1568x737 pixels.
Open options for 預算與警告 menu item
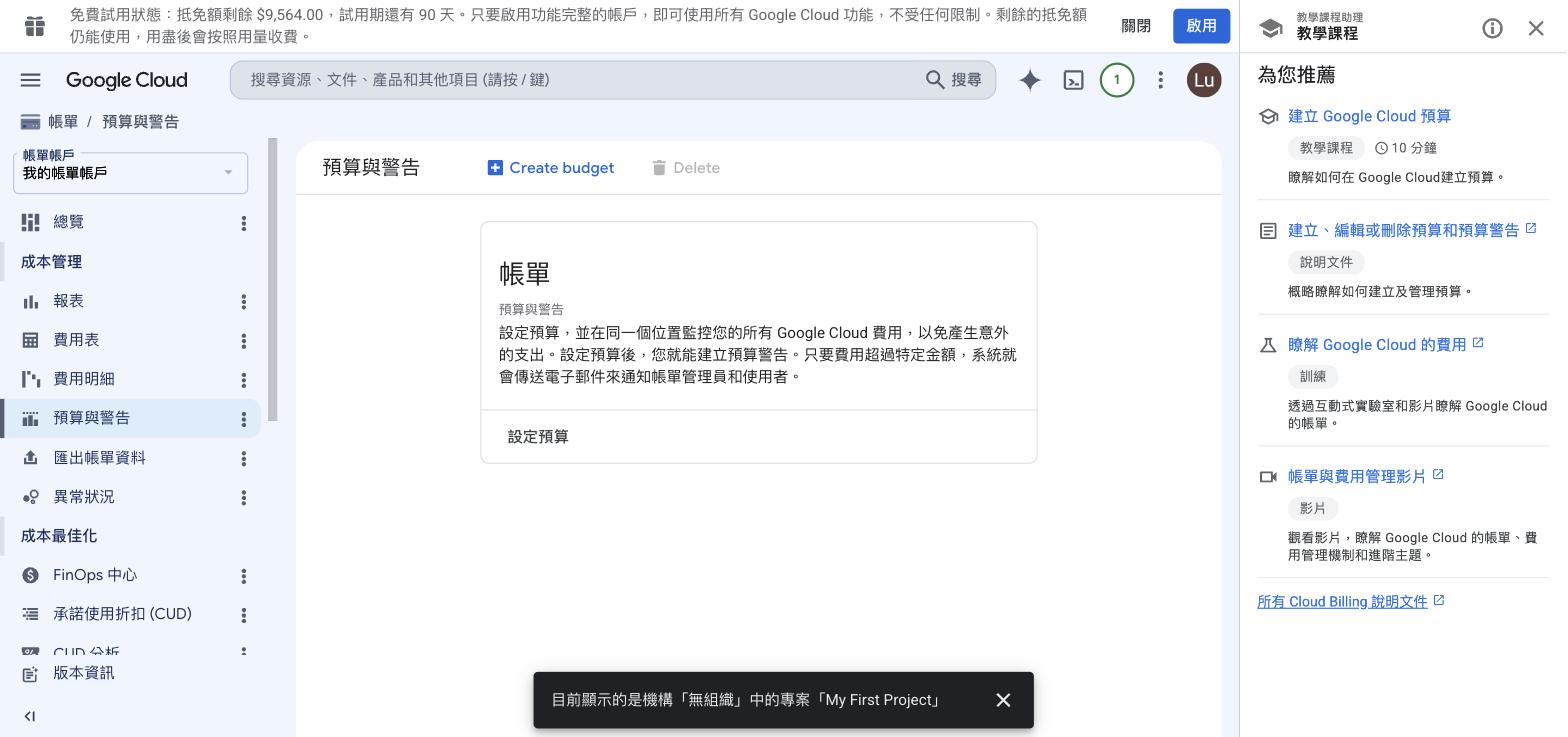243,419
